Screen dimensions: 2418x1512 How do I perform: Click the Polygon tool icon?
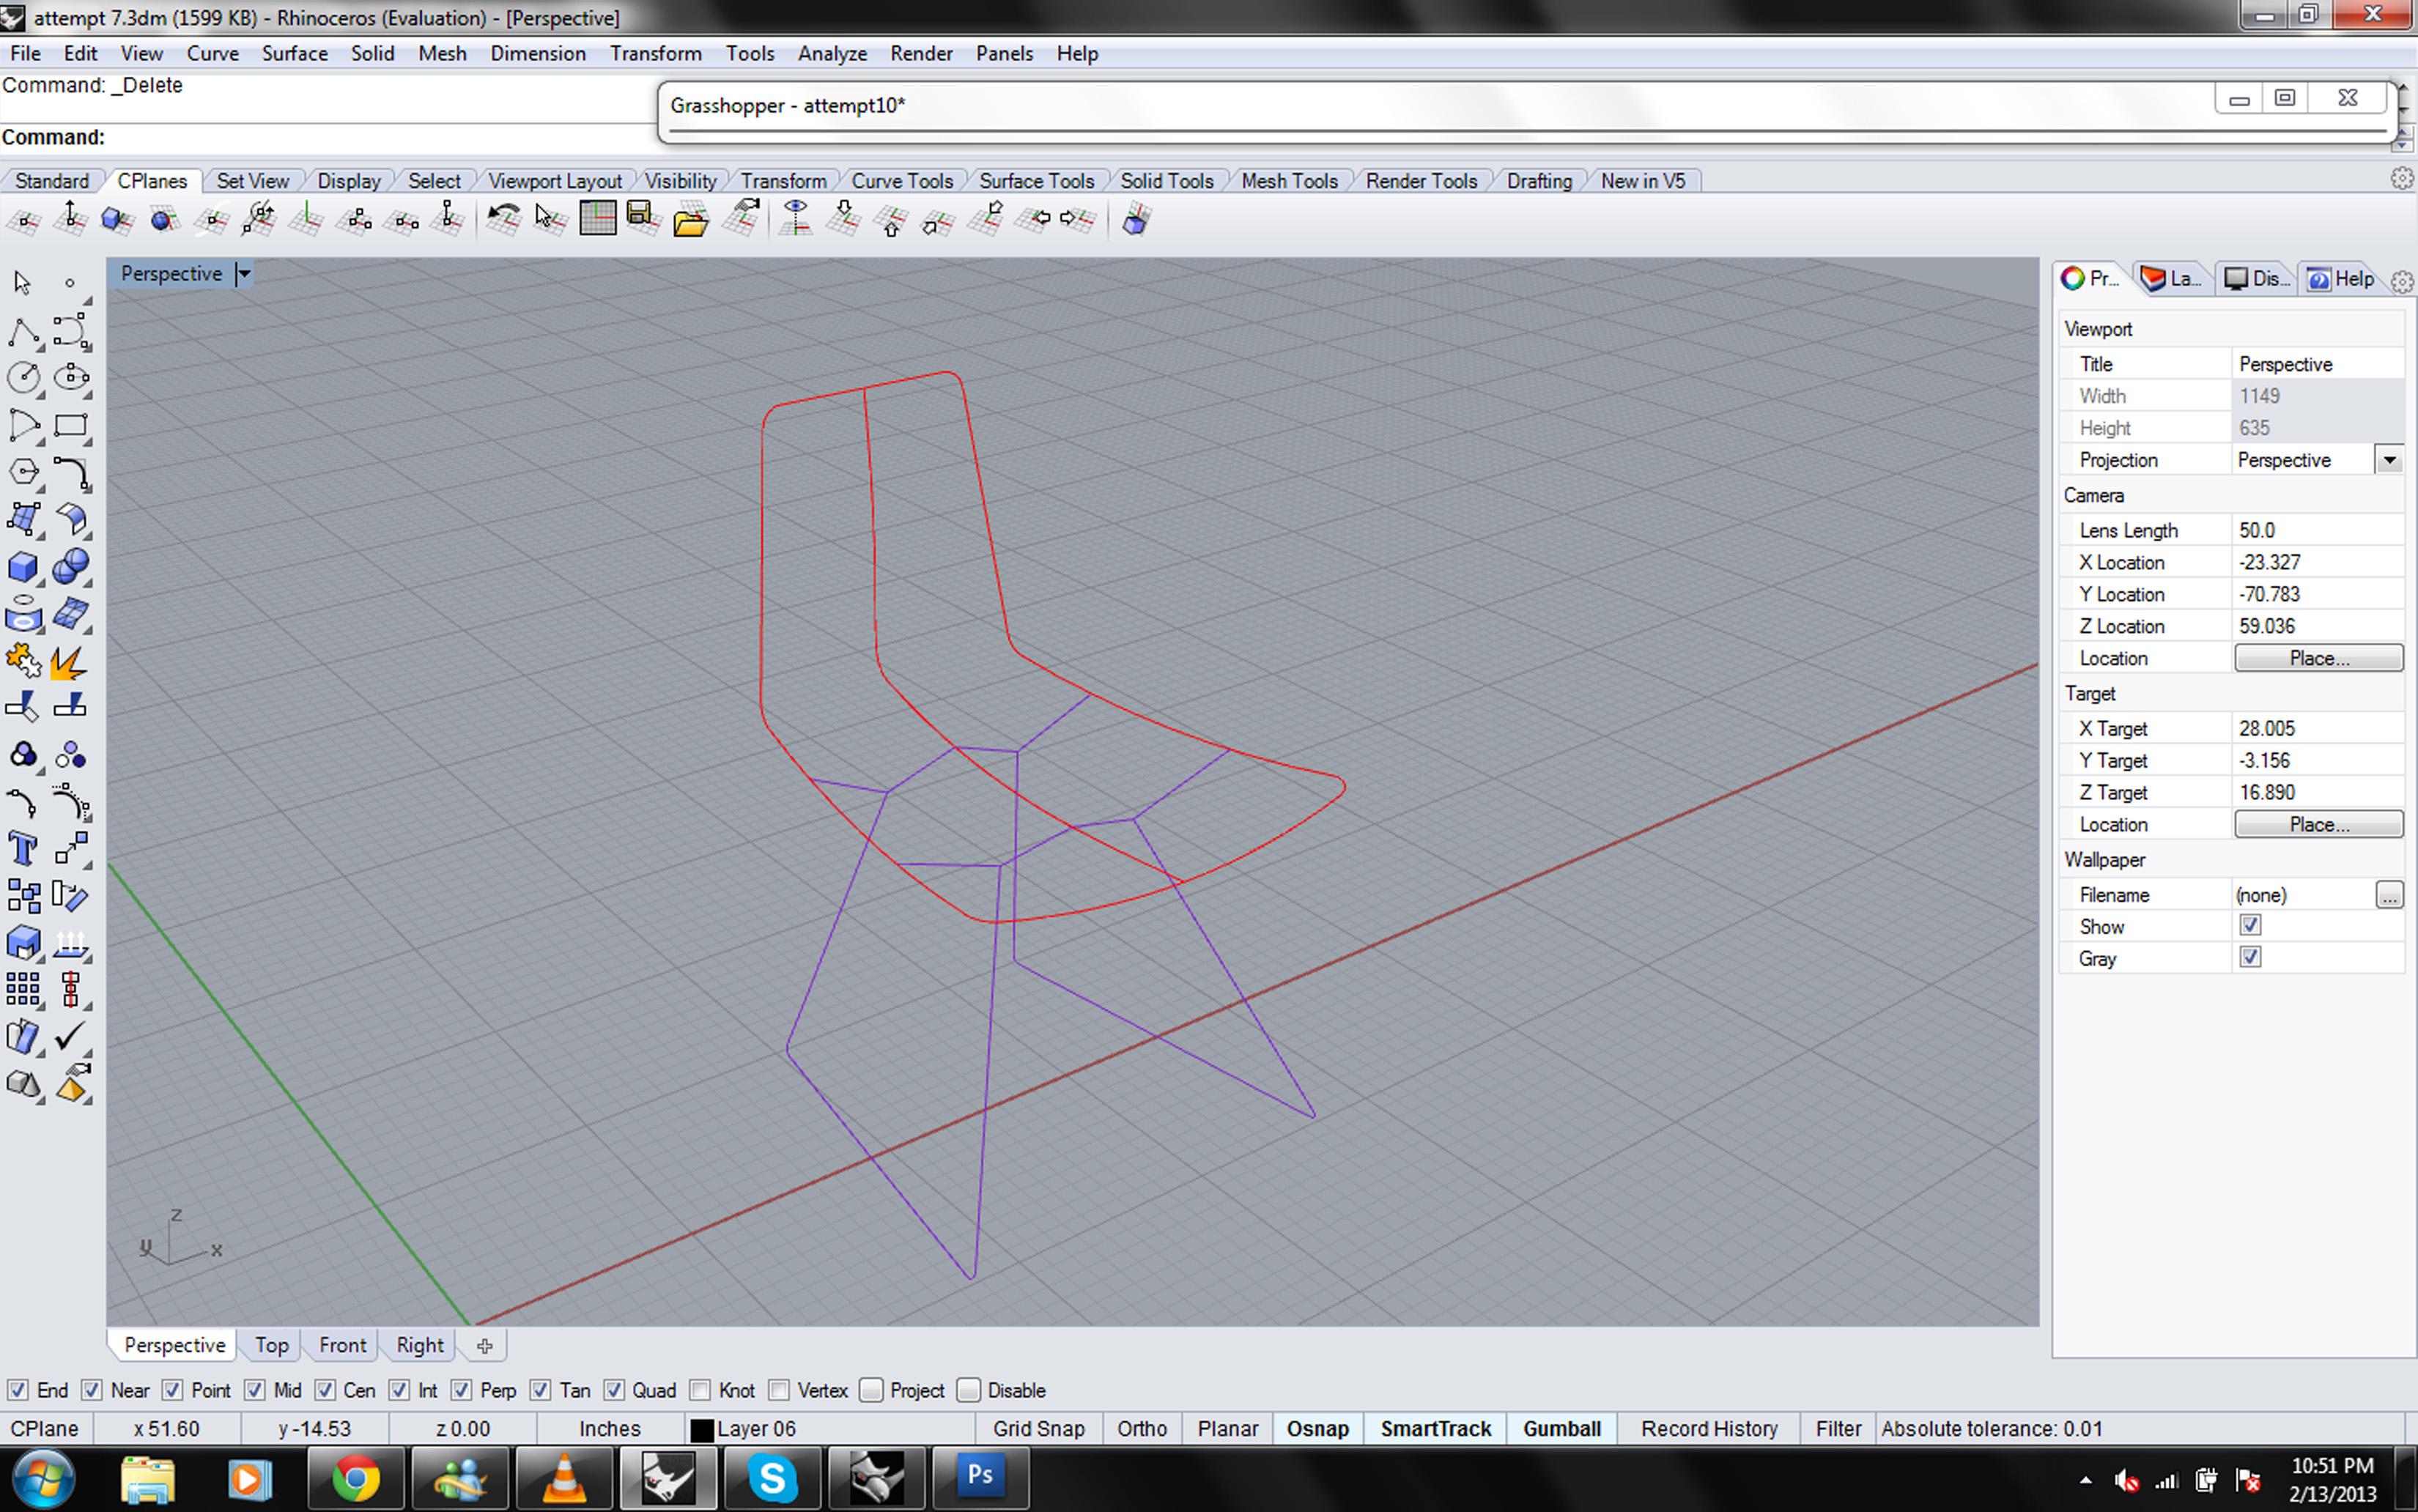pyautogui.click(x=23, y=472)
